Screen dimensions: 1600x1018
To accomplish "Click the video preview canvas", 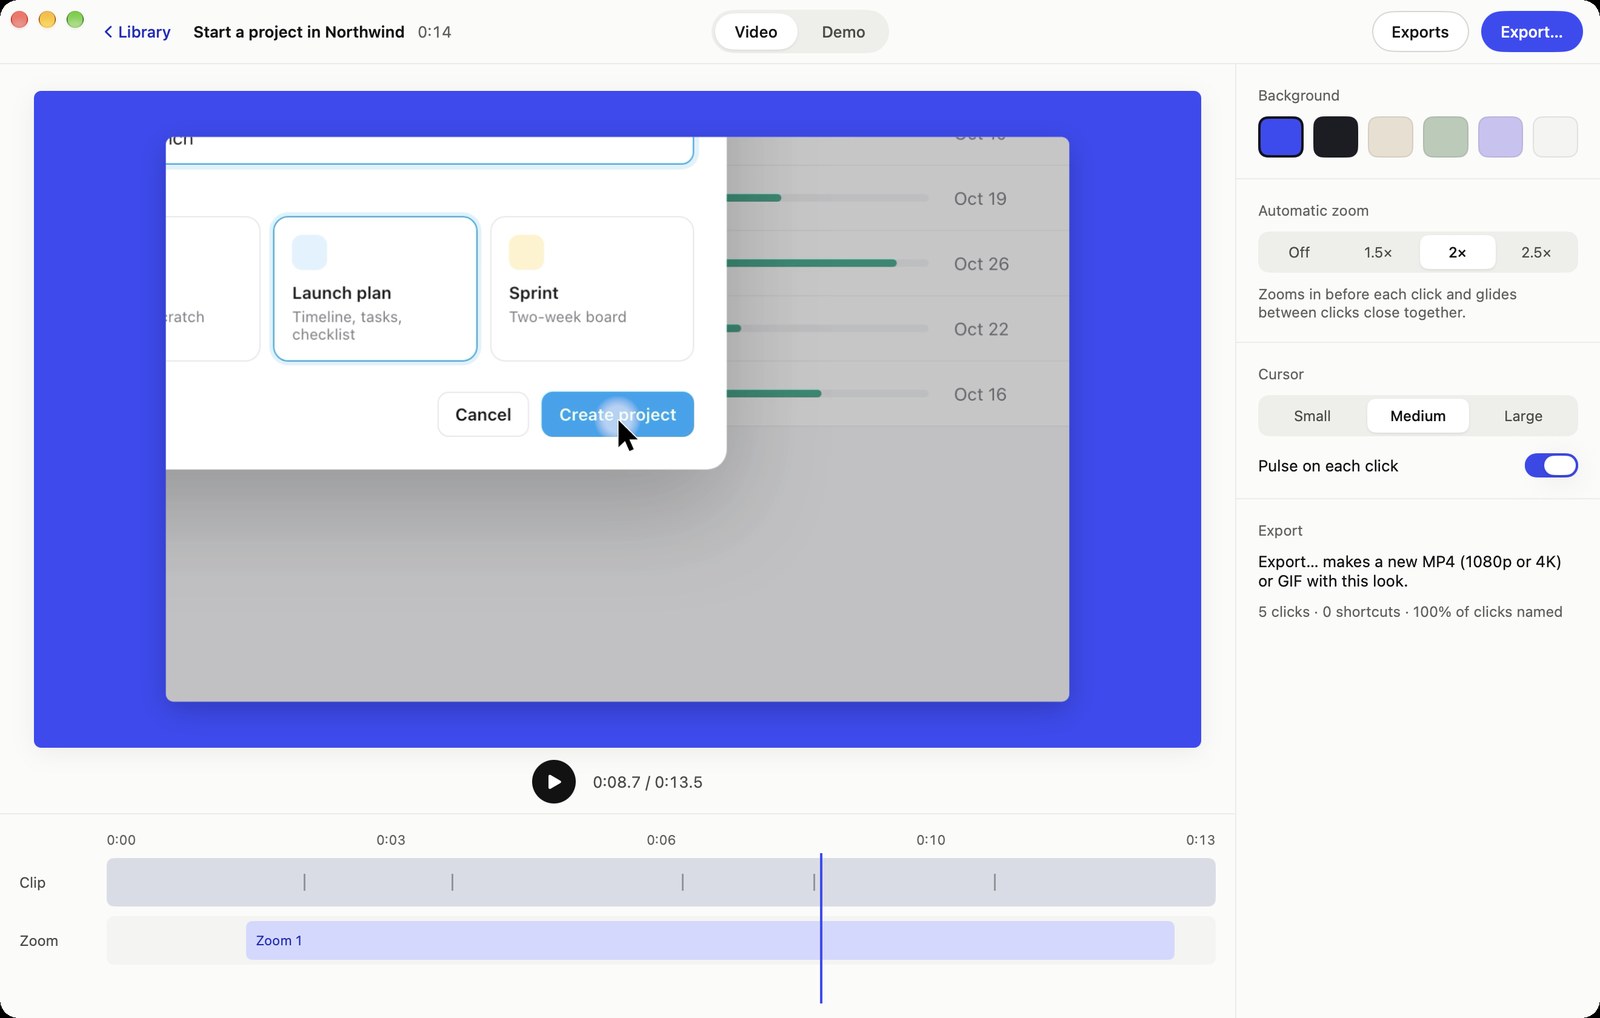I will point(617,419).
